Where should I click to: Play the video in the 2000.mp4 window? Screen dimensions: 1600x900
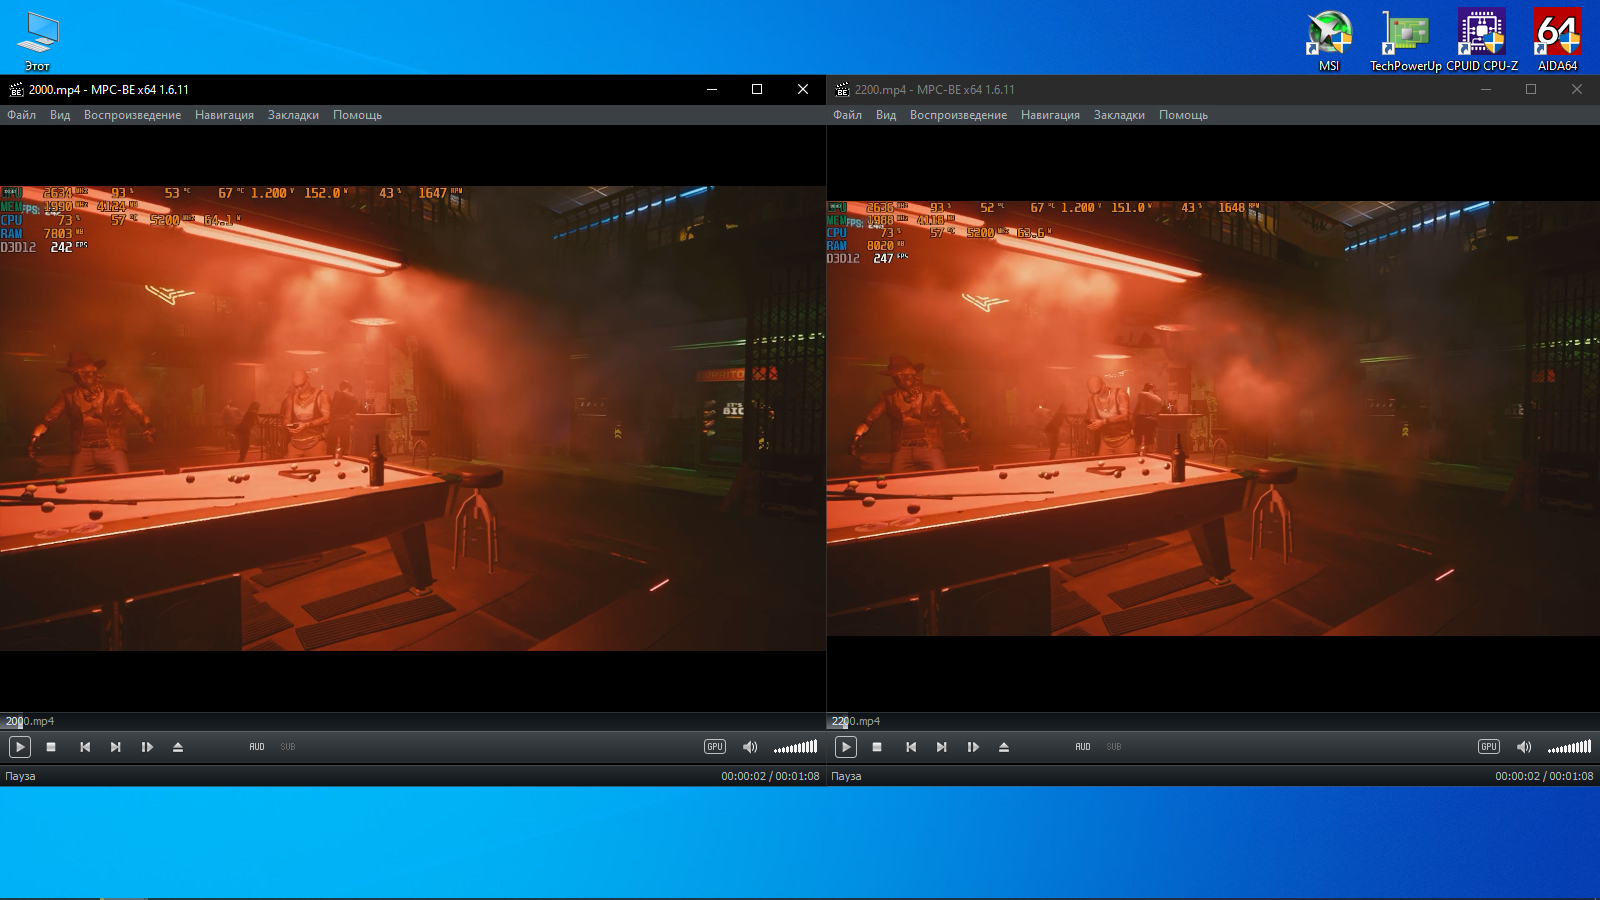20,747
